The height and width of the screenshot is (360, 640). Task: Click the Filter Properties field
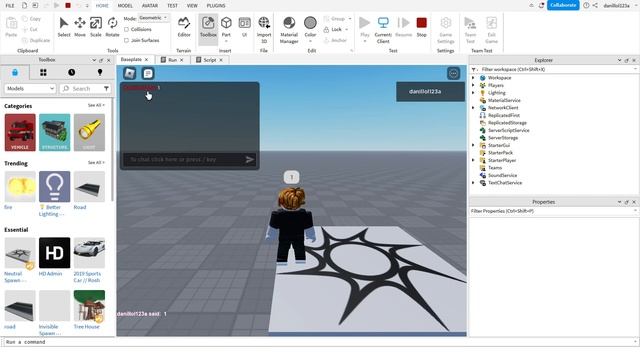pyautogui.click(x=553, y=211)
